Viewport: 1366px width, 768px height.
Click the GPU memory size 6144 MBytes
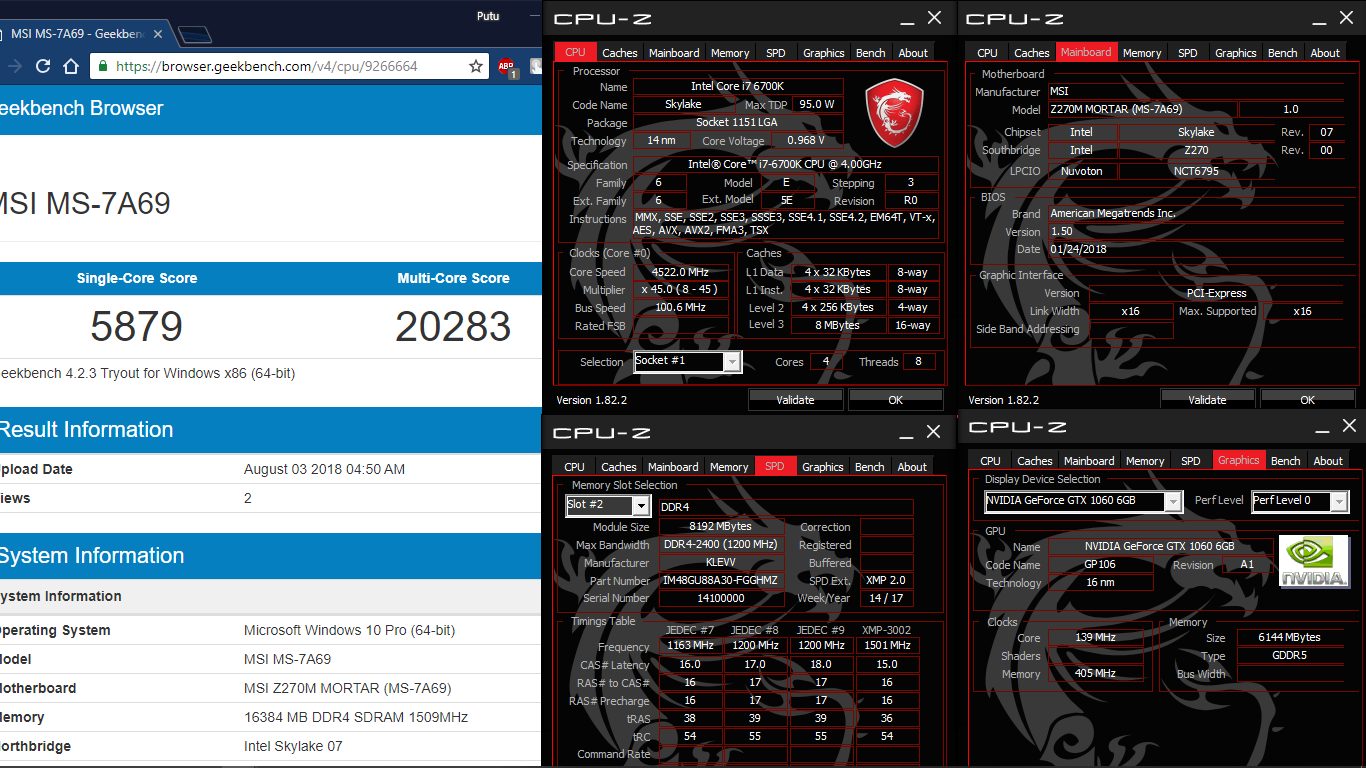(1292, 637)
